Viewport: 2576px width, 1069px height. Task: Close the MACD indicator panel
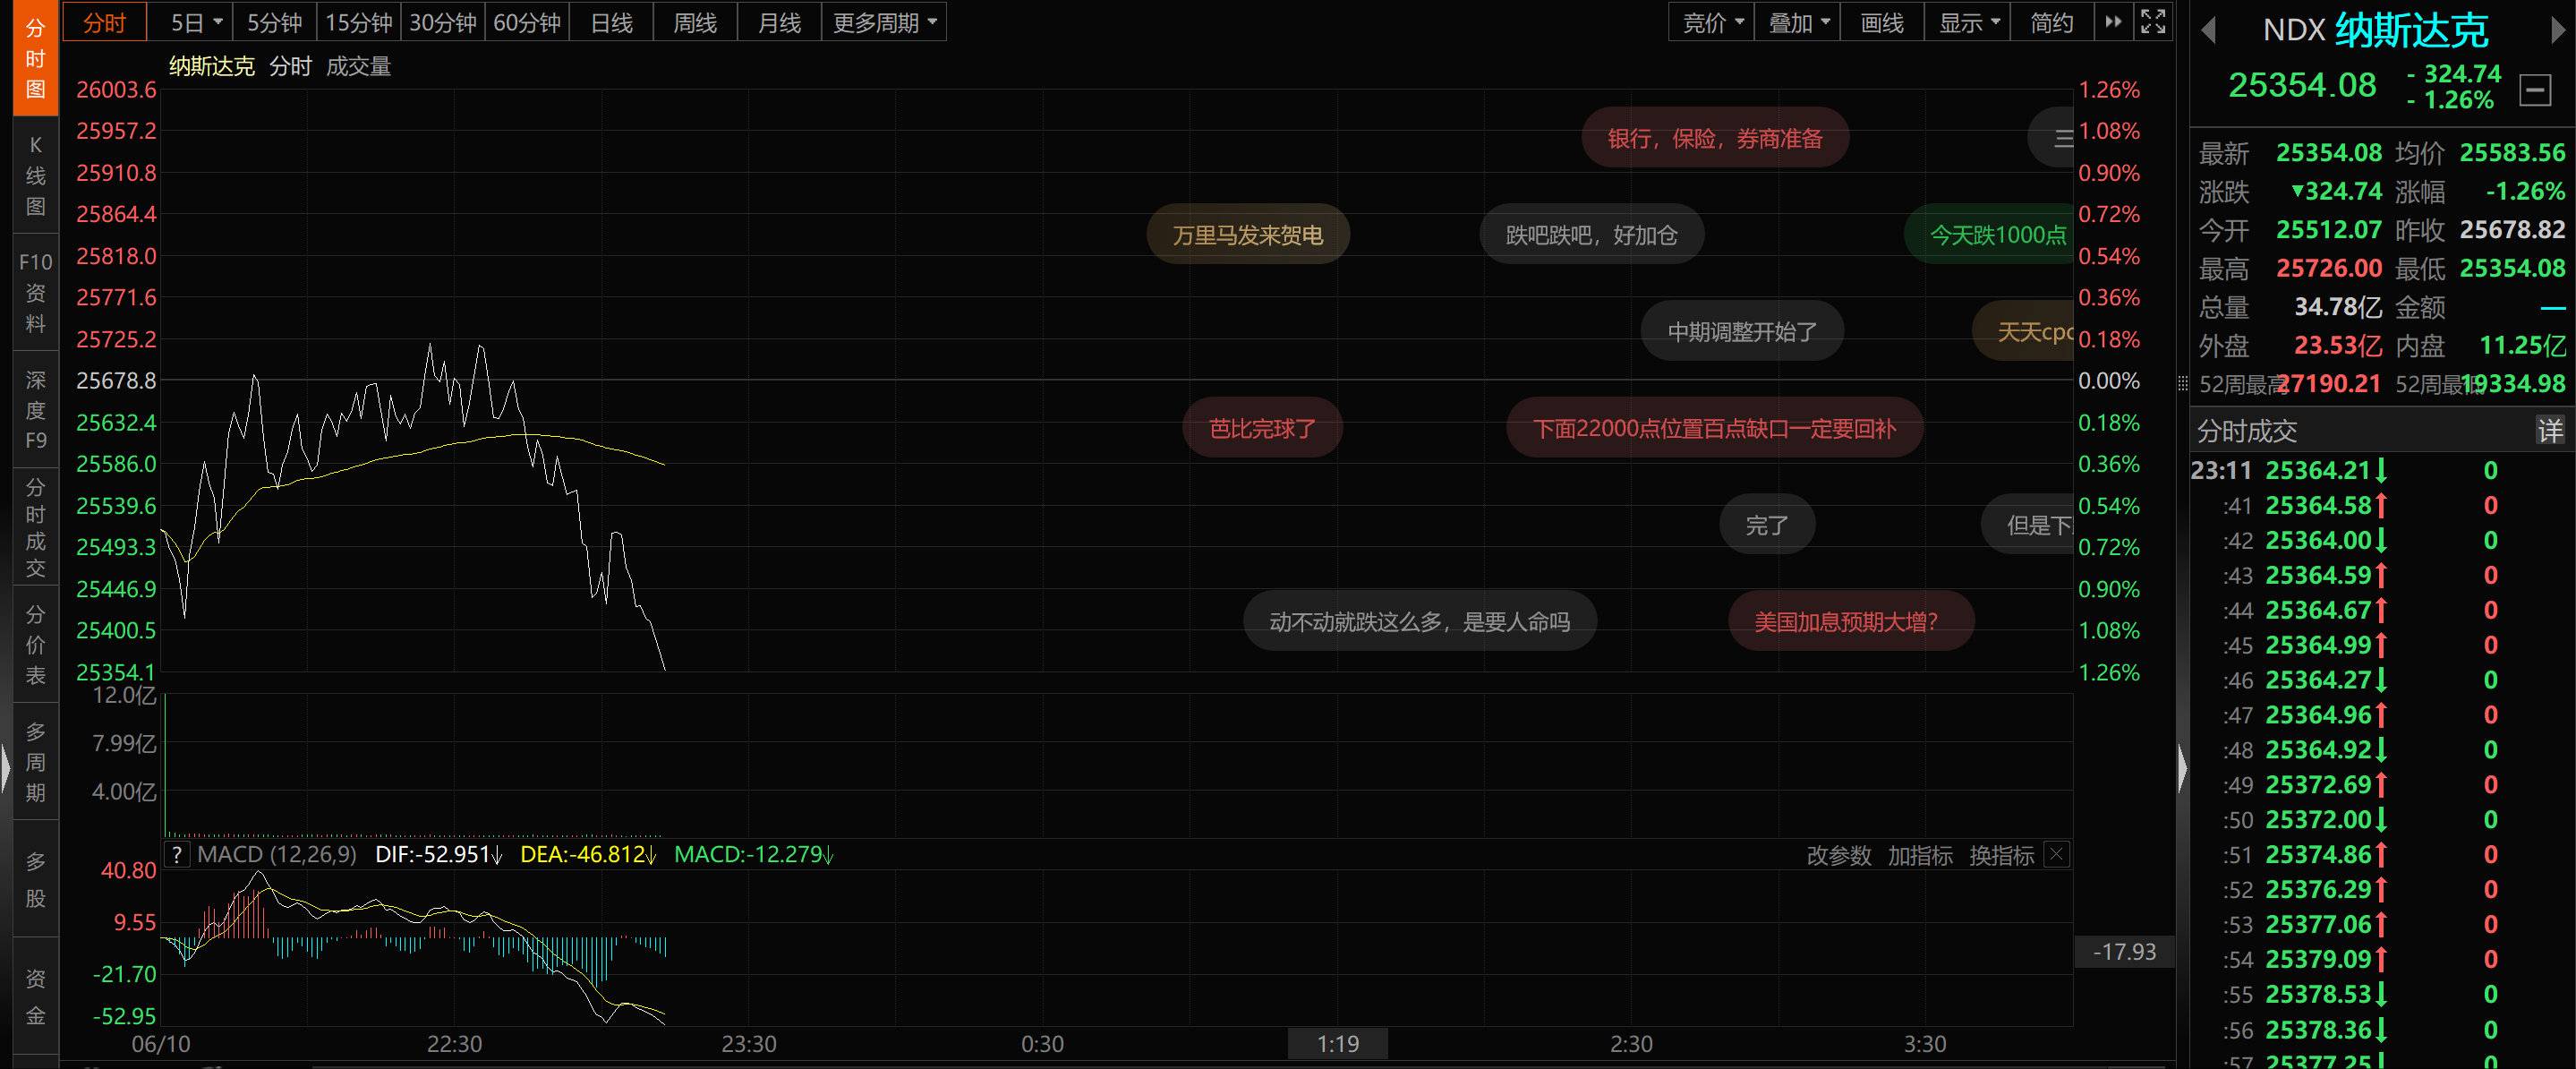point(2056,855)
